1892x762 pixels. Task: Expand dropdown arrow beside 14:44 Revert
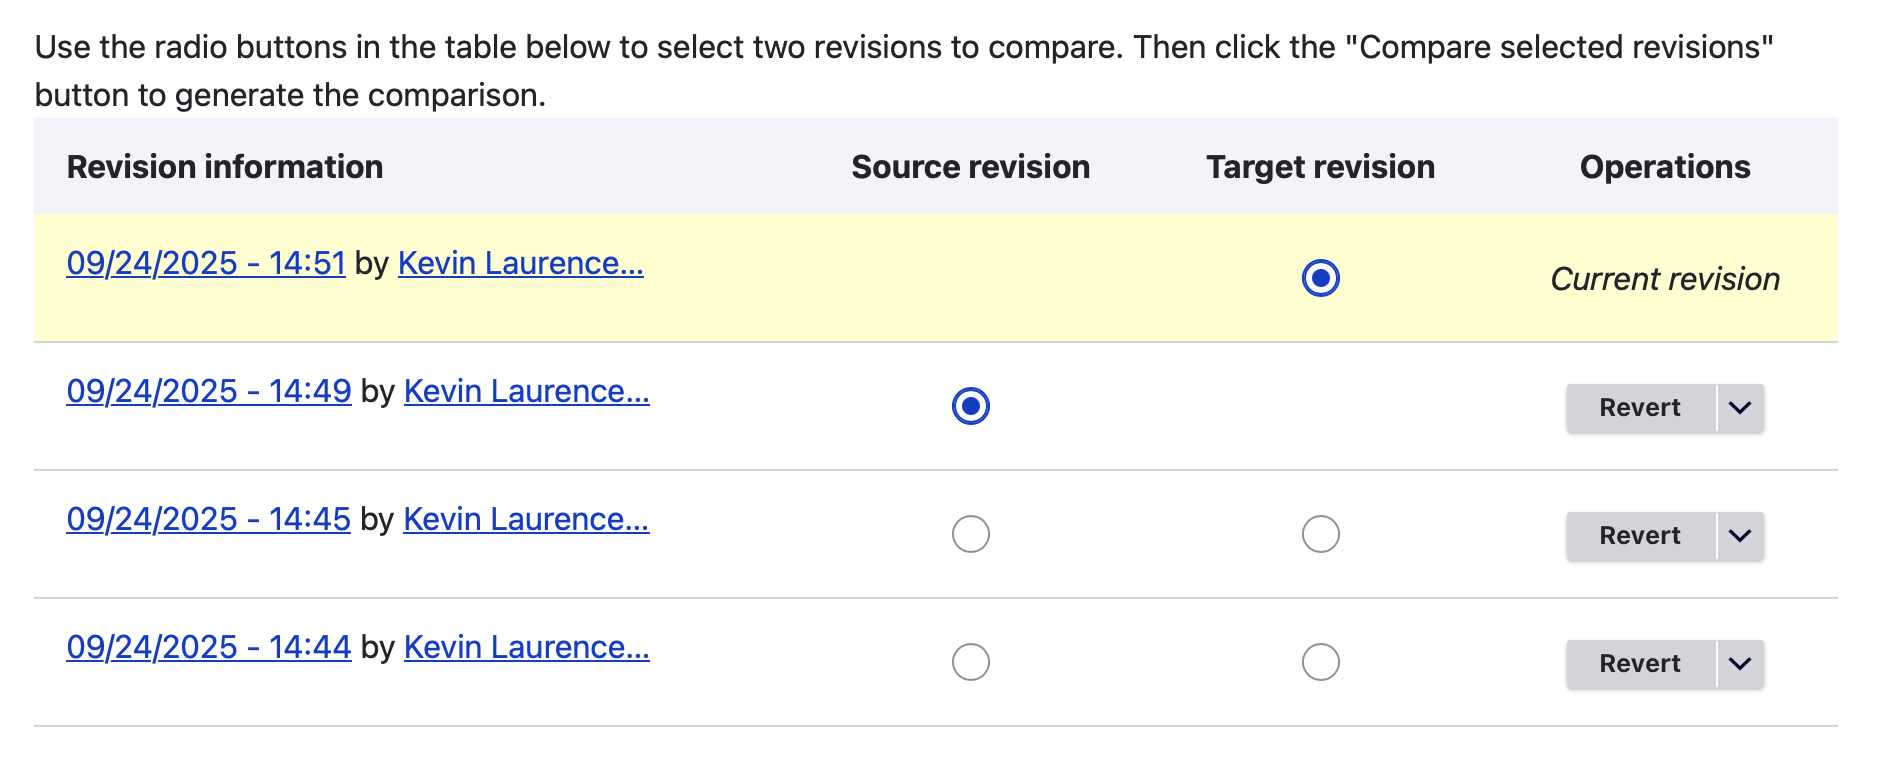(x=1740, y=664)
